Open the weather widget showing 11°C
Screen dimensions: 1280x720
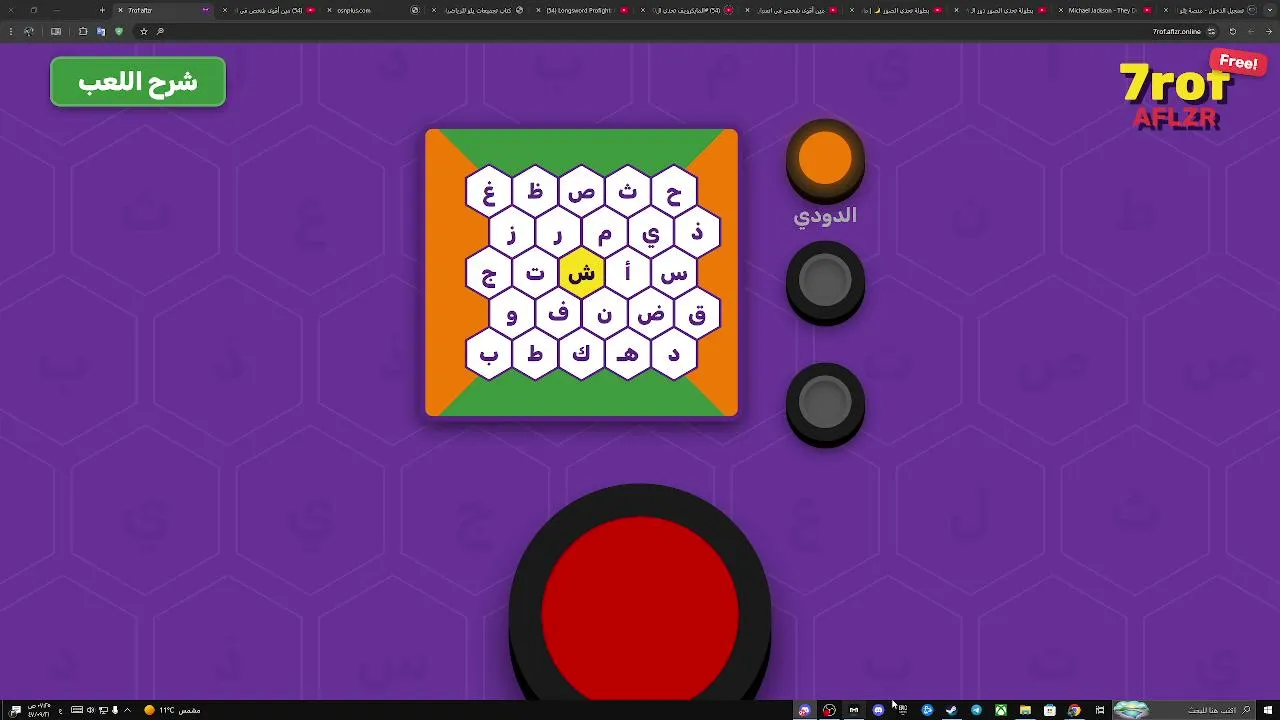click(x=172, y=710)
